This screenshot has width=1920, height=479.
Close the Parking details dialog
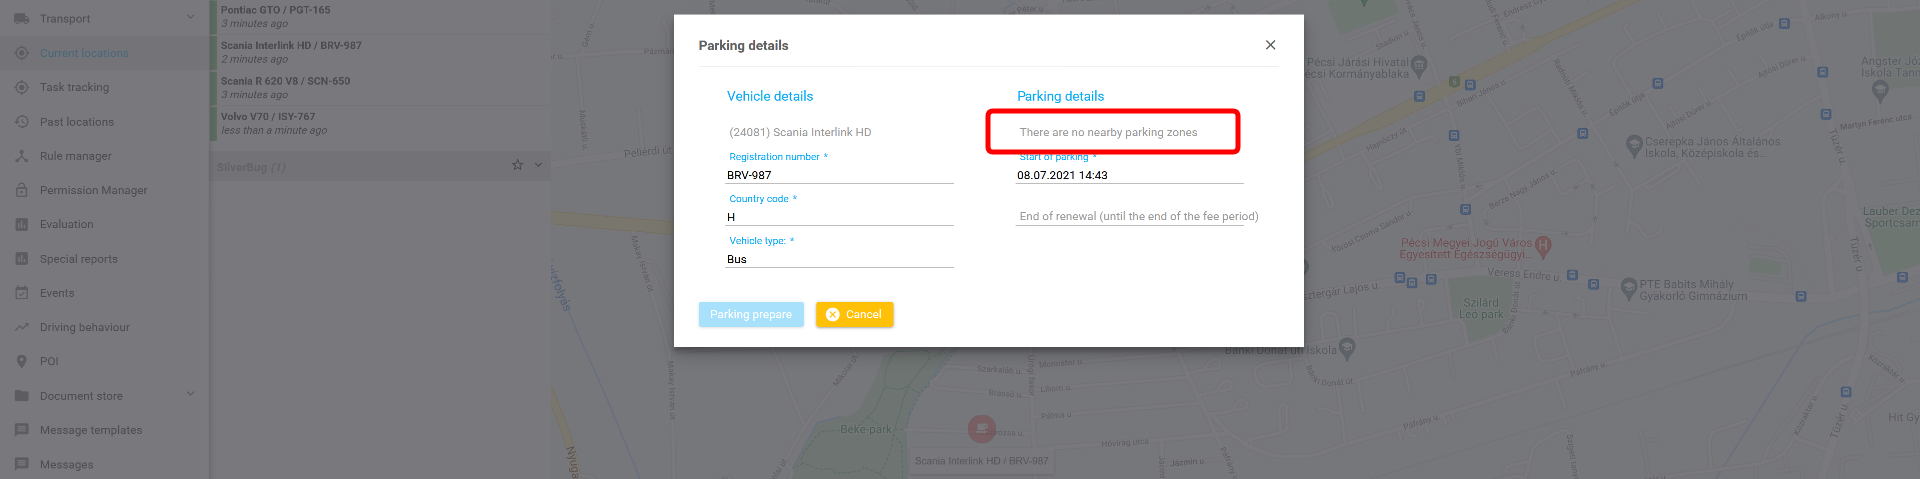pyautogui.click(x=1270, y=45)
